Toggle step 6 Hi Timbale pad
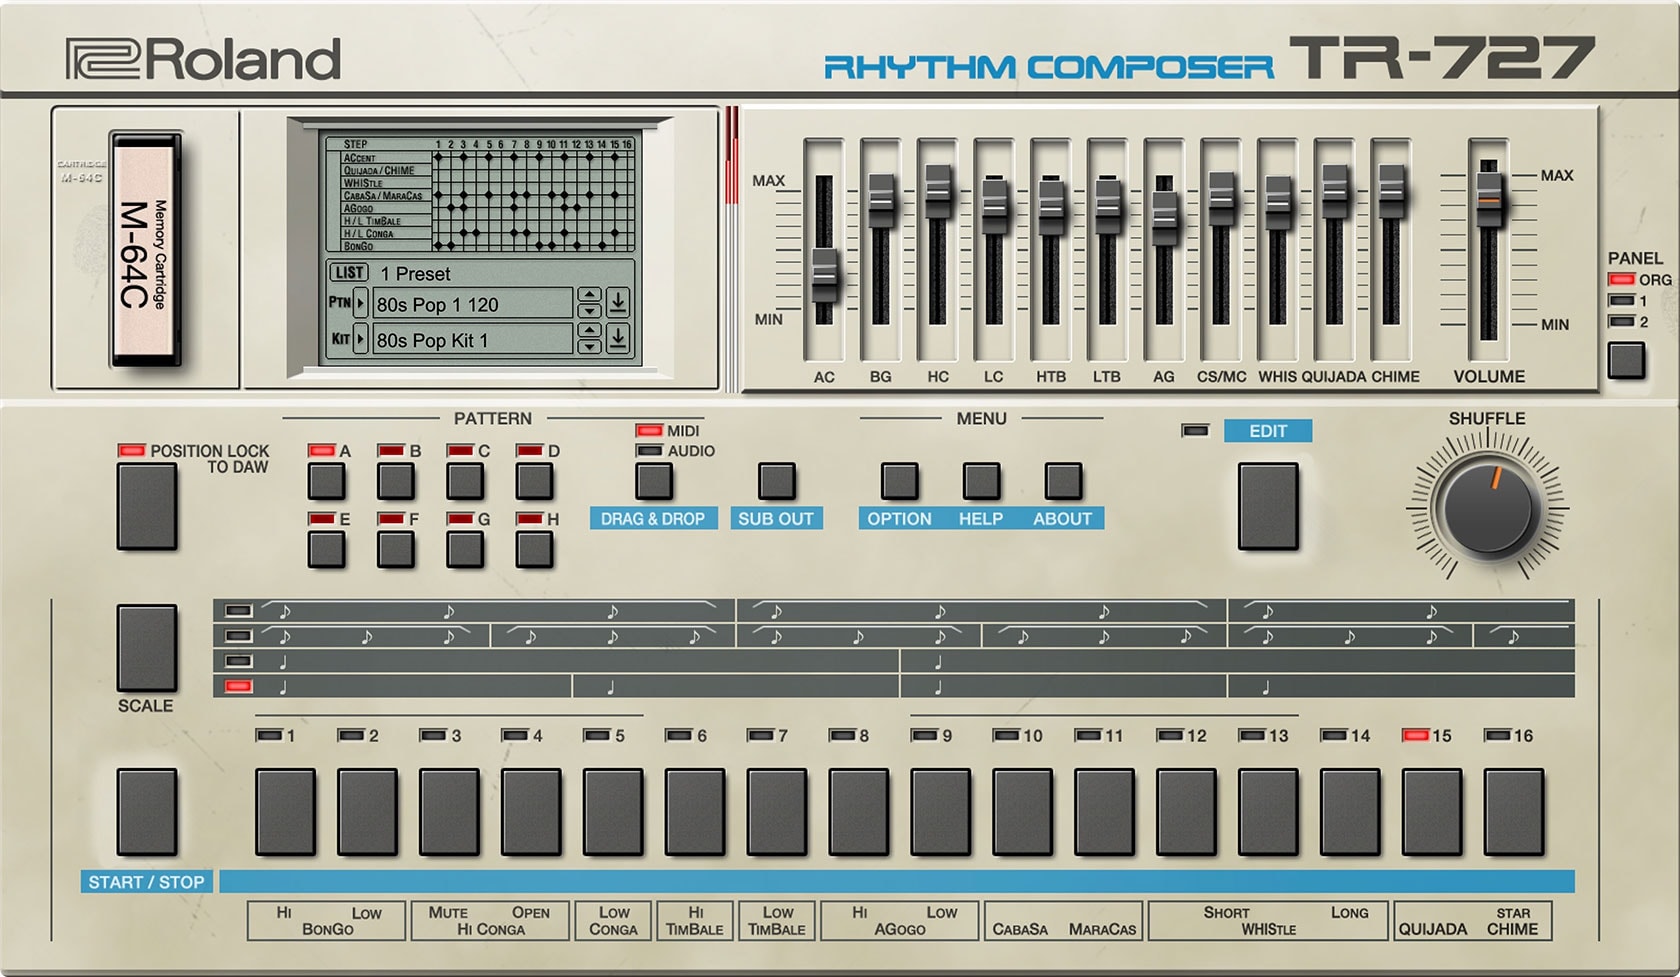The image size is (1680, 977). point(695,812)
